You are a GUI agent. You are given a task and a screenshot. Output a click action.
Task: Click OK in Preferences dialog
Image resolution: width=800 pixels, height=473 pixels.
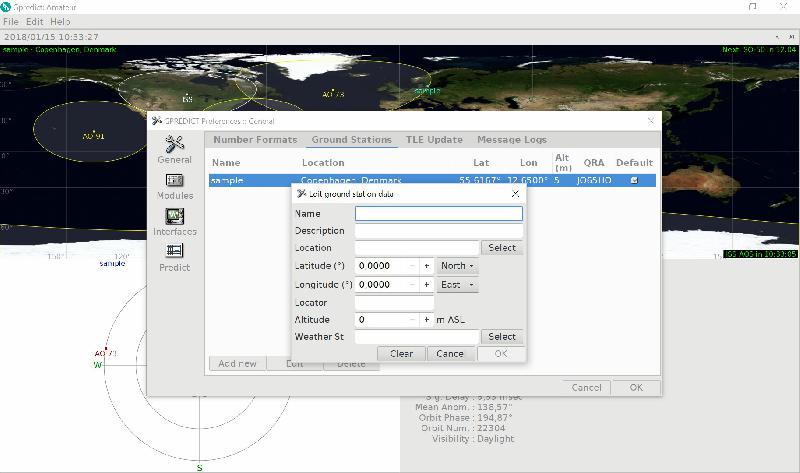[636, 388]
